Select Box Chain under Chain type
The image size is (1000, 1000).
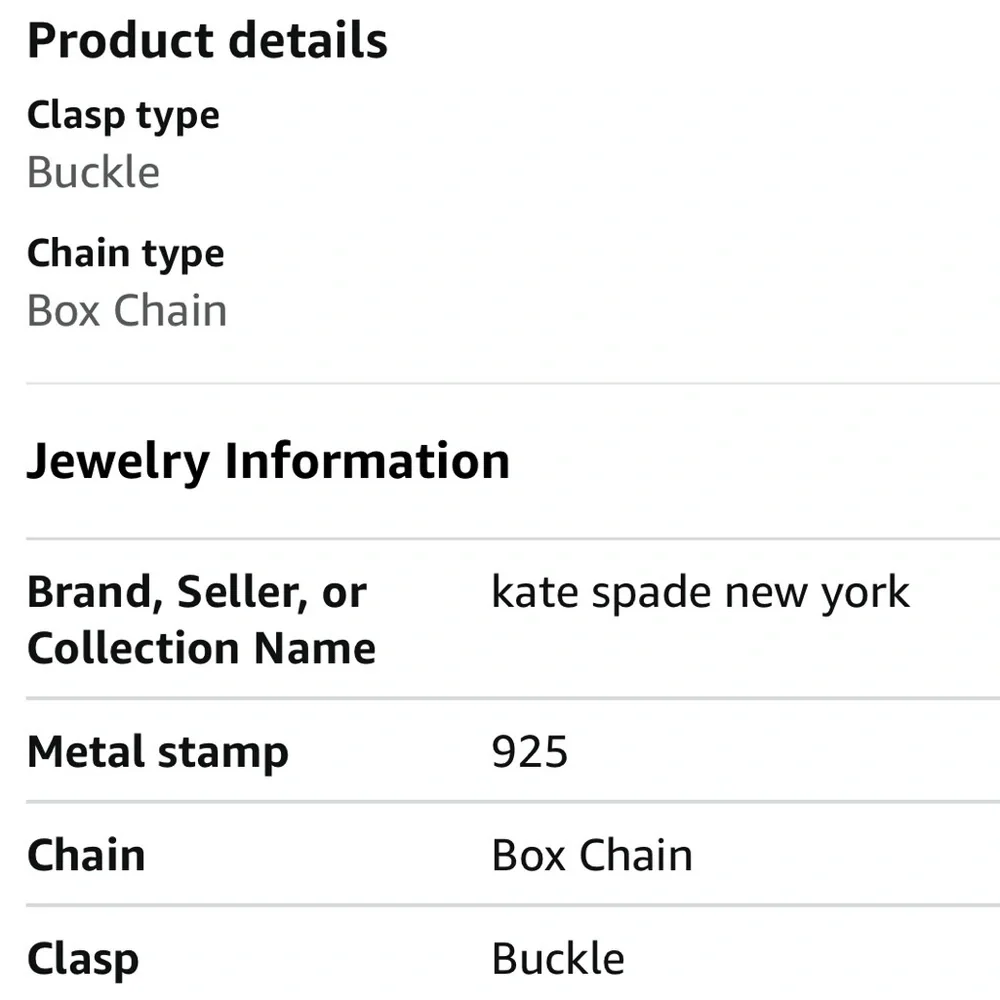pos(127,311)
